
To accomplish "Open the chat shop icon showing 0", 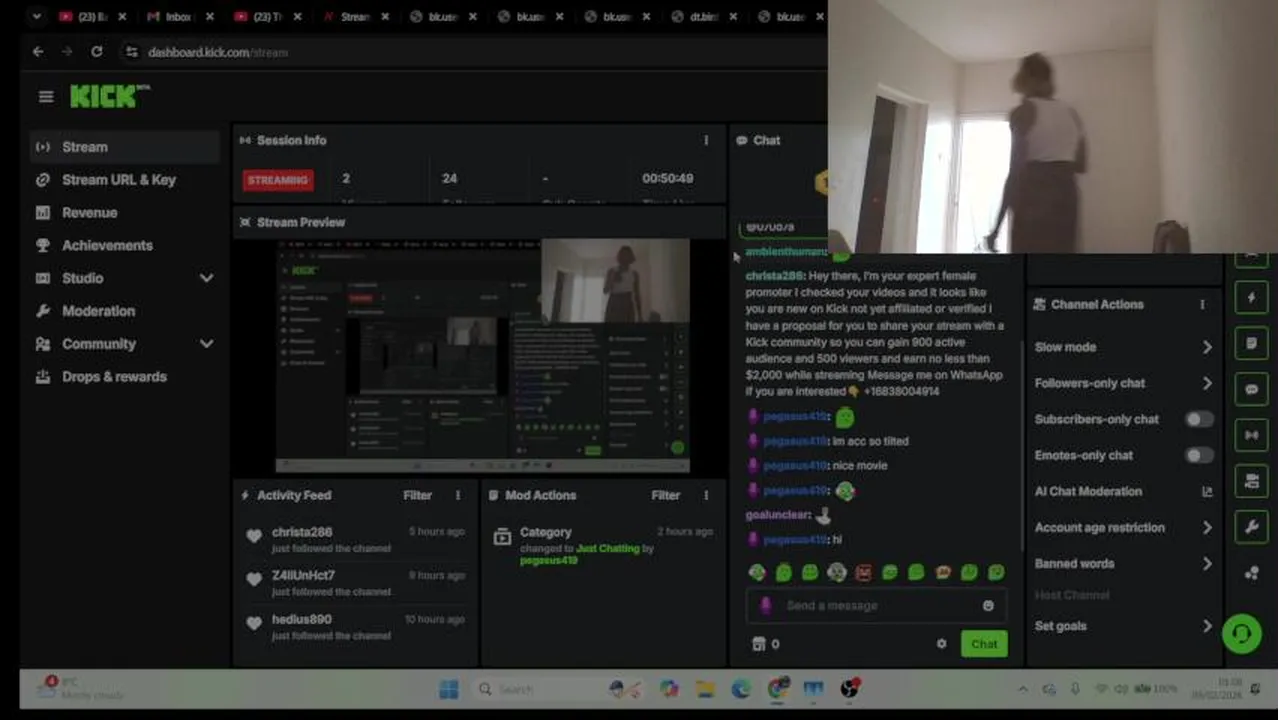I will [765, 644].
